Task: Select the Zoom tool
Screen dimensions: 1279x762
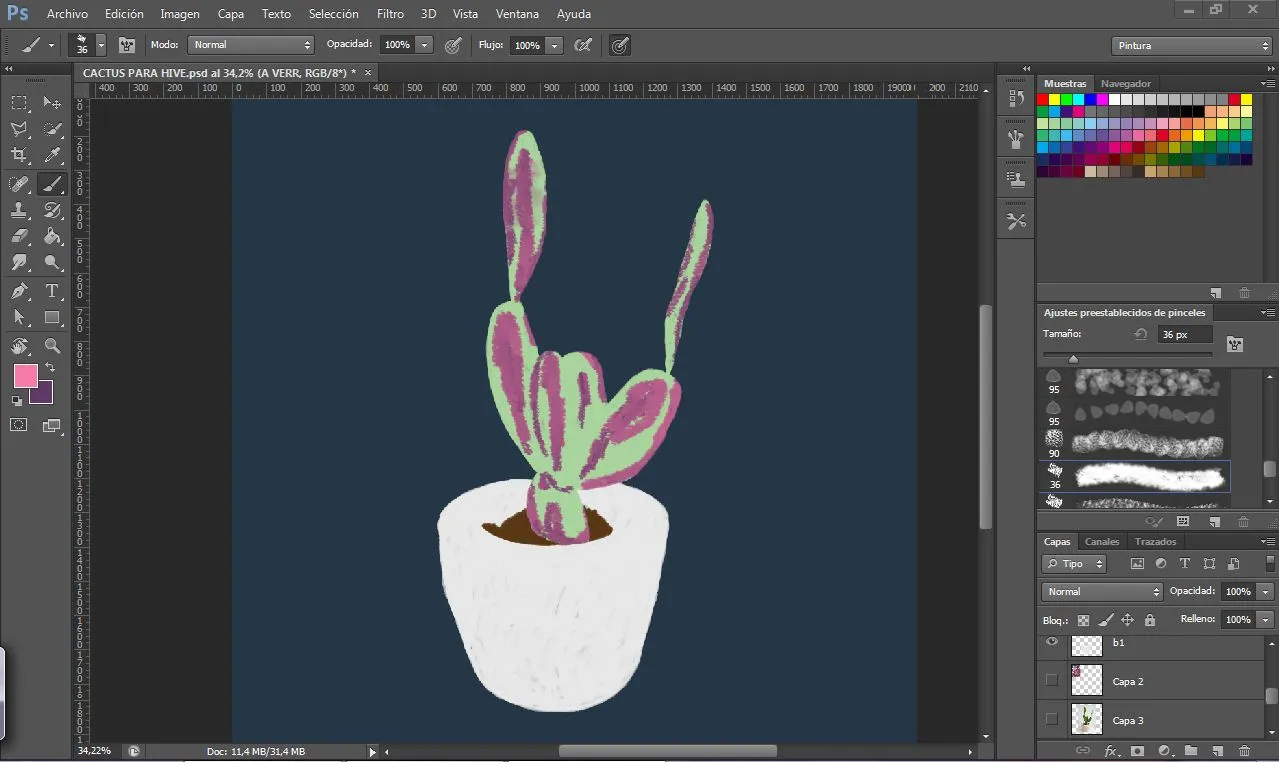Action: (x=52, y=346)
